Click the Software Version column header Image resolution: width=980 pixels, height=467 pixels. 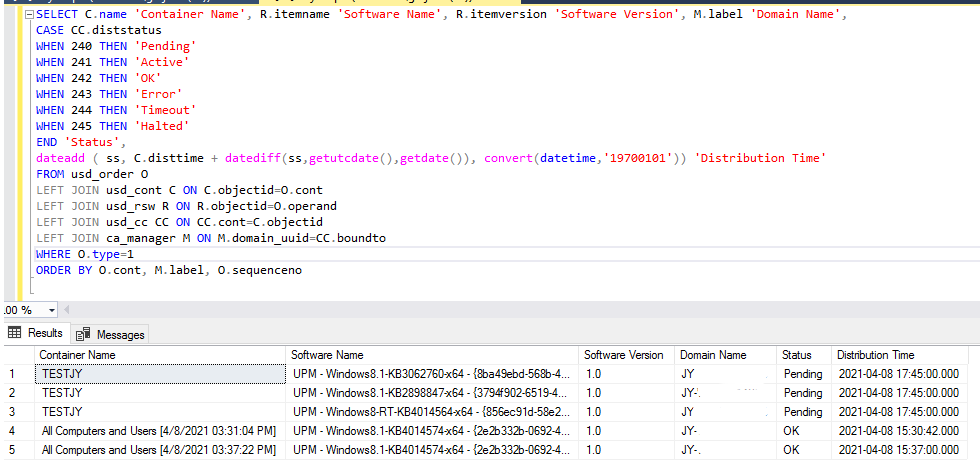[623, 355]
